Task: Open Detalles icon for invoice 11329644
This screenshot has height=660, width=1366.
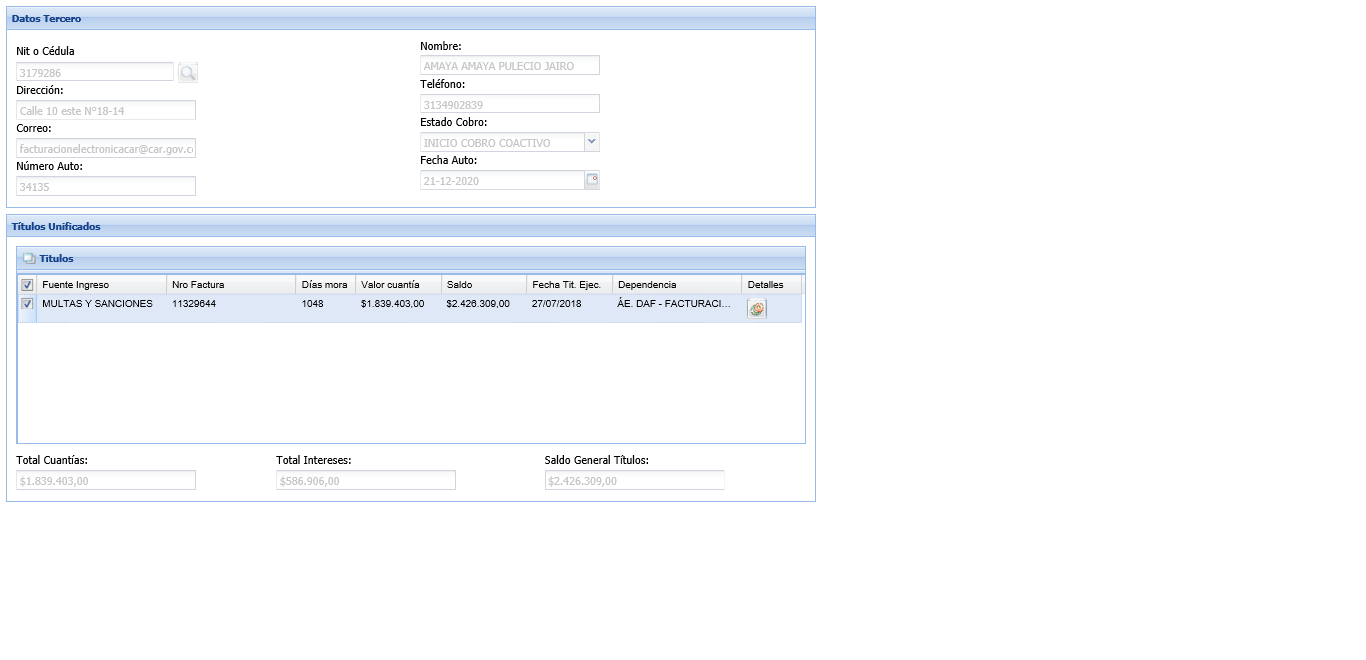Action: (x=757, y=309)
